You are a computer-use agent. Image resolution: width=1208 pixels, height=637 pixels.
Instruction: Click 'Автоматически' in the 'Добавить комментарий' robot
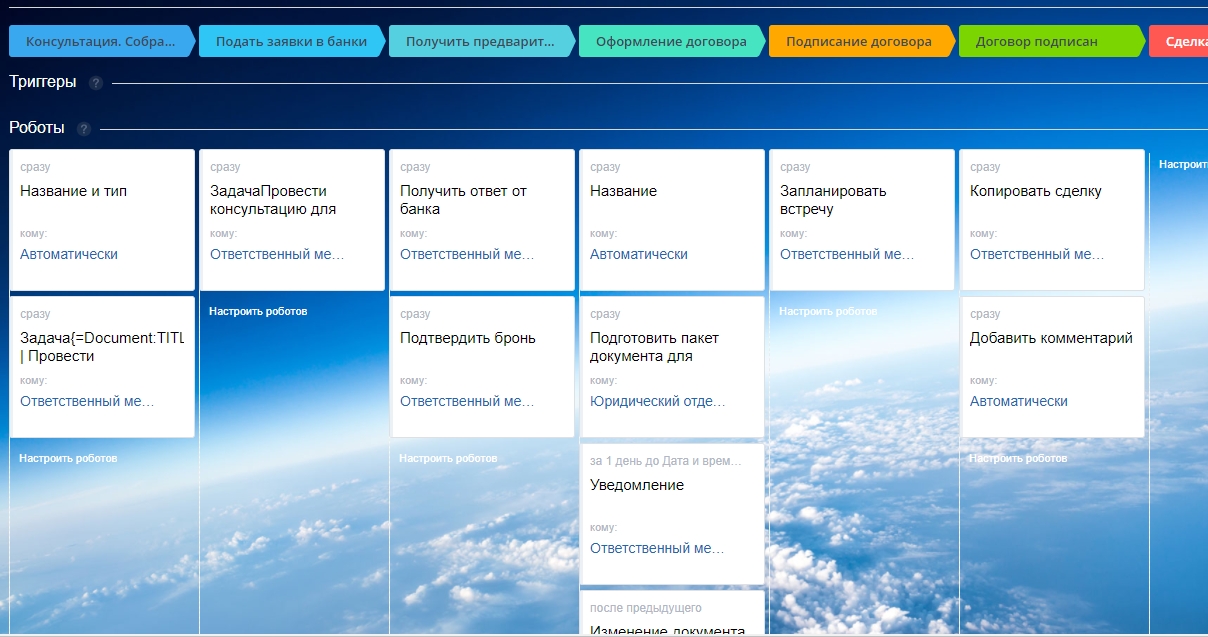pyautogui.click(x=1018, y=401)
